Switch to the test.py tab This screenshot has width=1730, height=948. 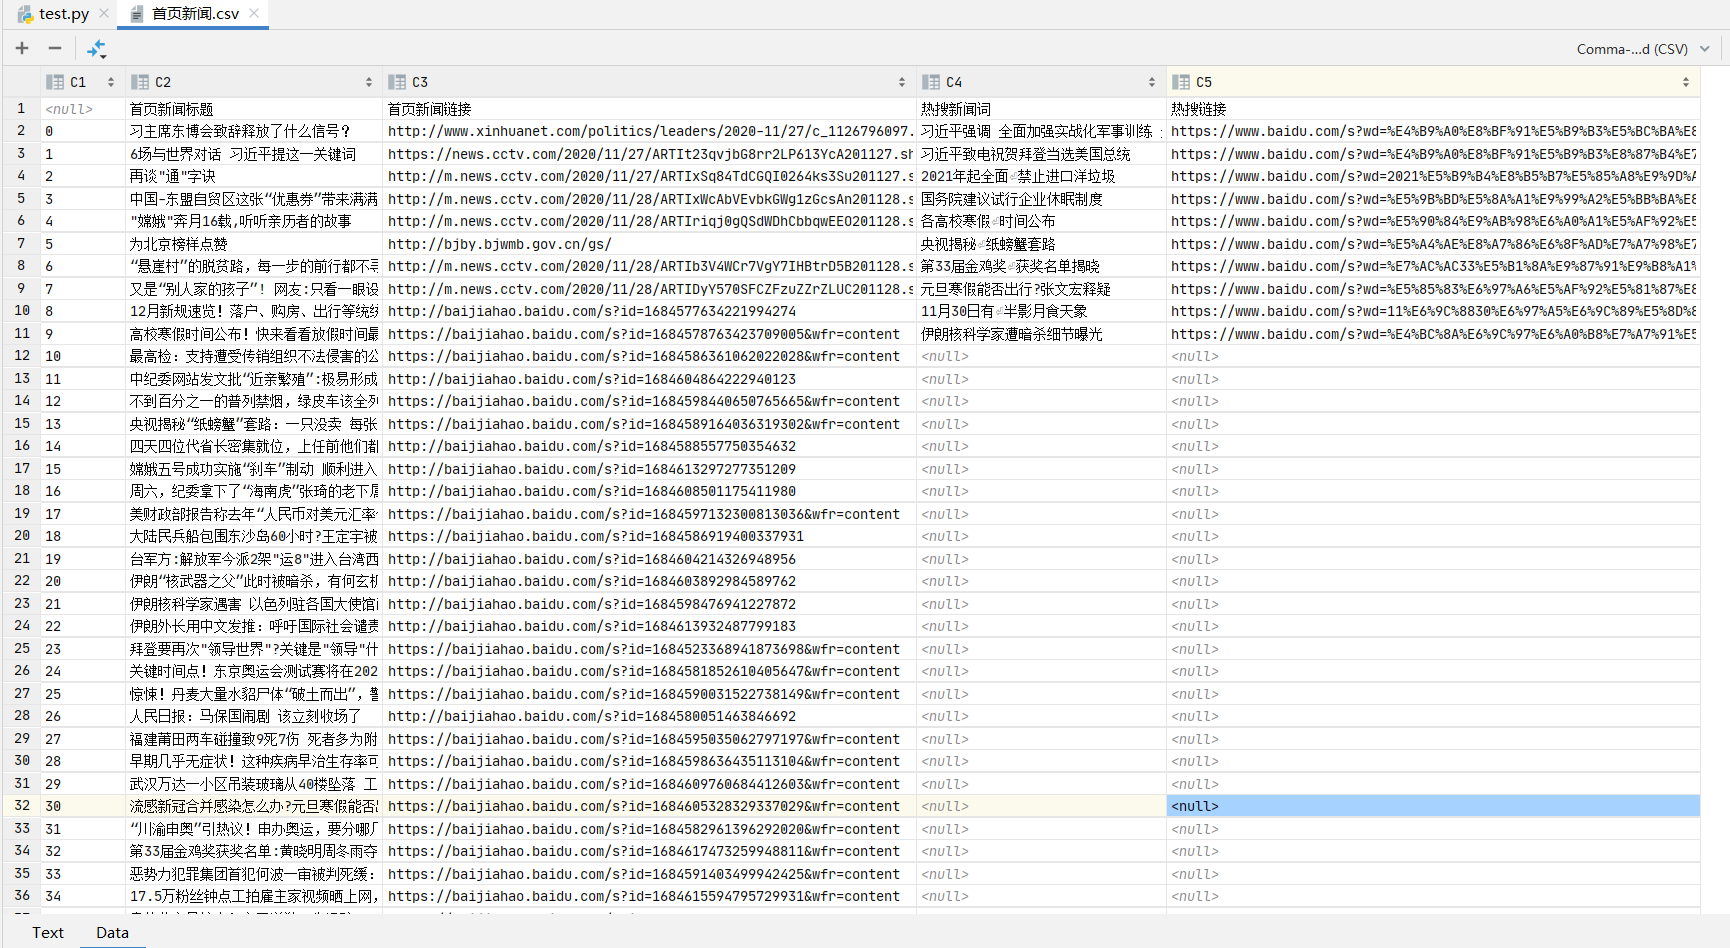64,14
